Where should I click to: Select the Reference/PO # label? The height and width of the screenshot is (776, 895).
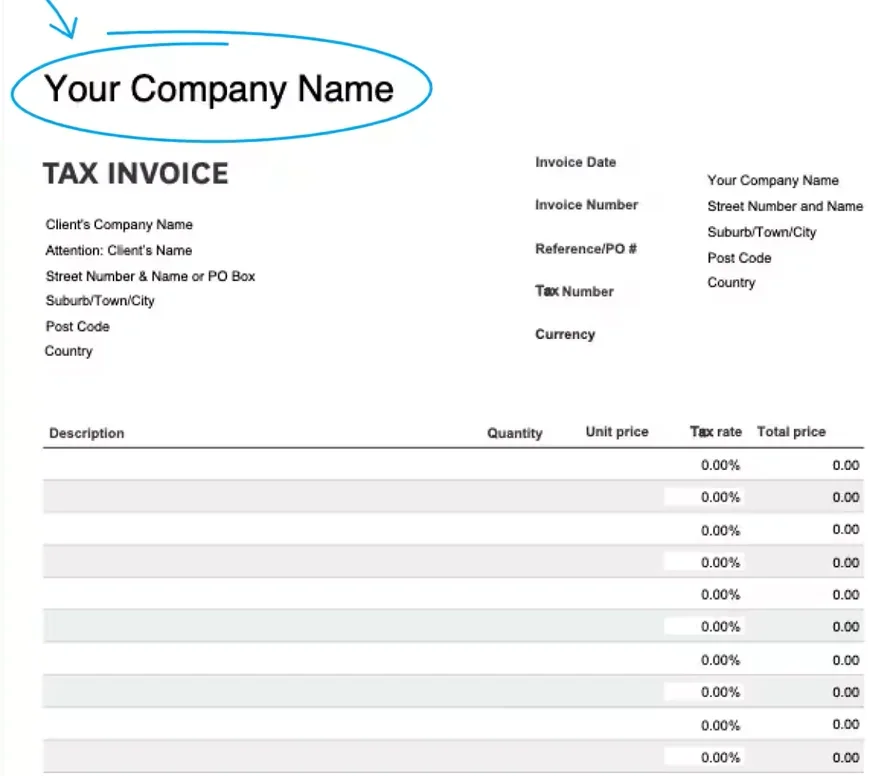coord(586,249)
